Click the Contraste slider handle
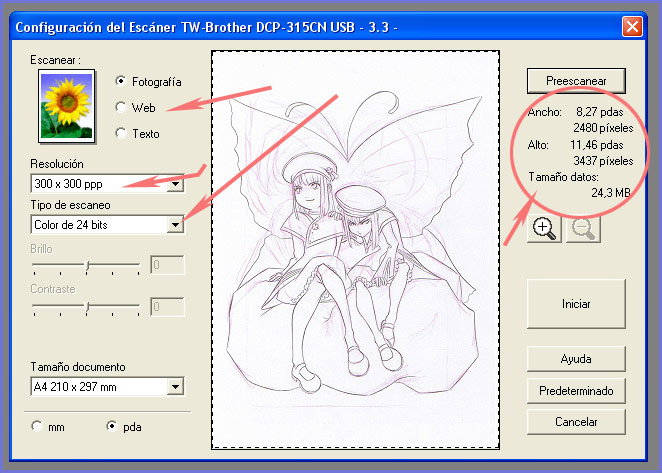Image resolution: width=662 pixels, height=473 pixels. coord(87,307)
